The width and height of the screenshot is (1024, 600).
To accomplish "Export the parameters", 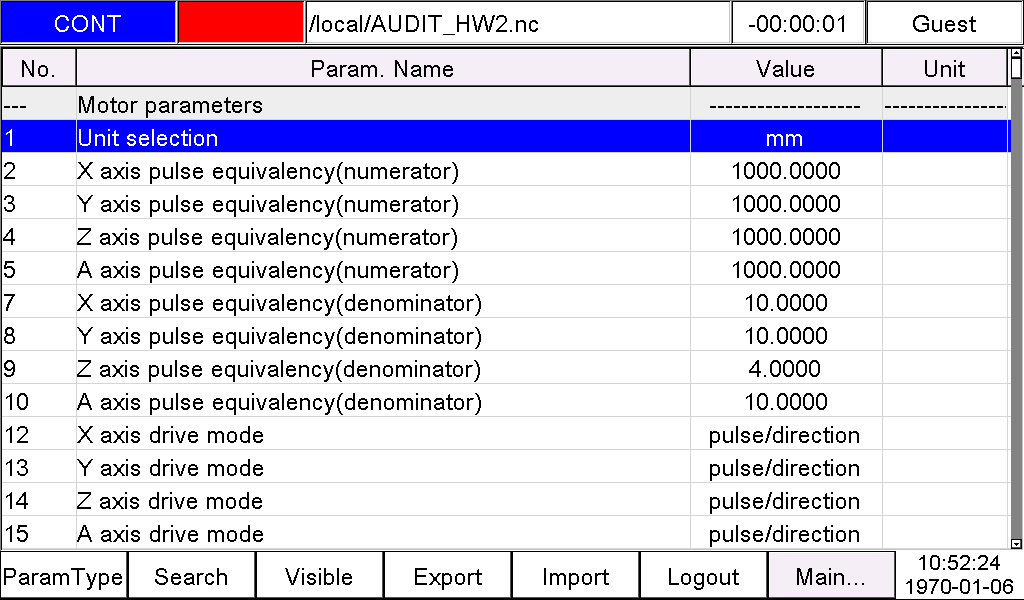I will (447, 576).
